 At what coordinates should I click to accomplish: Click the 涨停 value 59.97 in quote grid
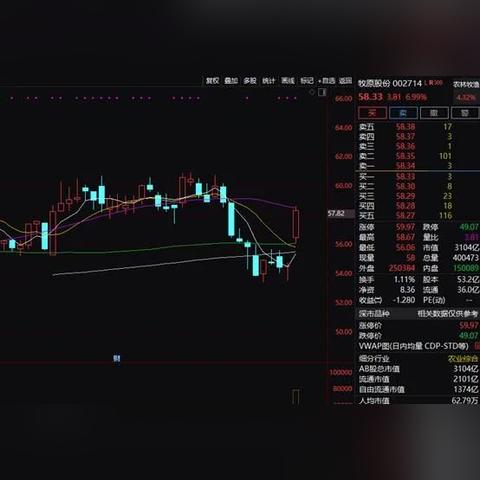click(405, 227)
